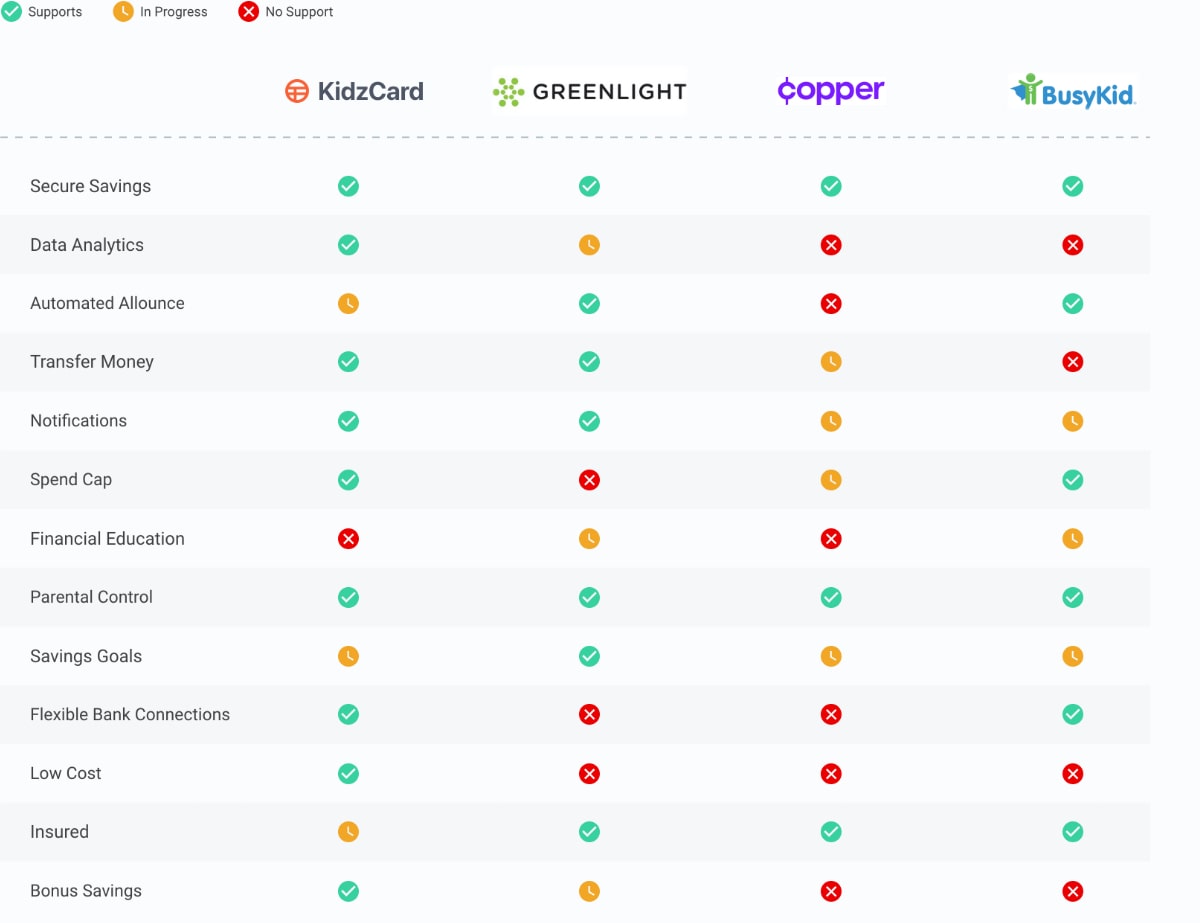1200x923 pixels.
Task: Click BusyKid's Low Cost red cross
Action: click(1073, 773)
